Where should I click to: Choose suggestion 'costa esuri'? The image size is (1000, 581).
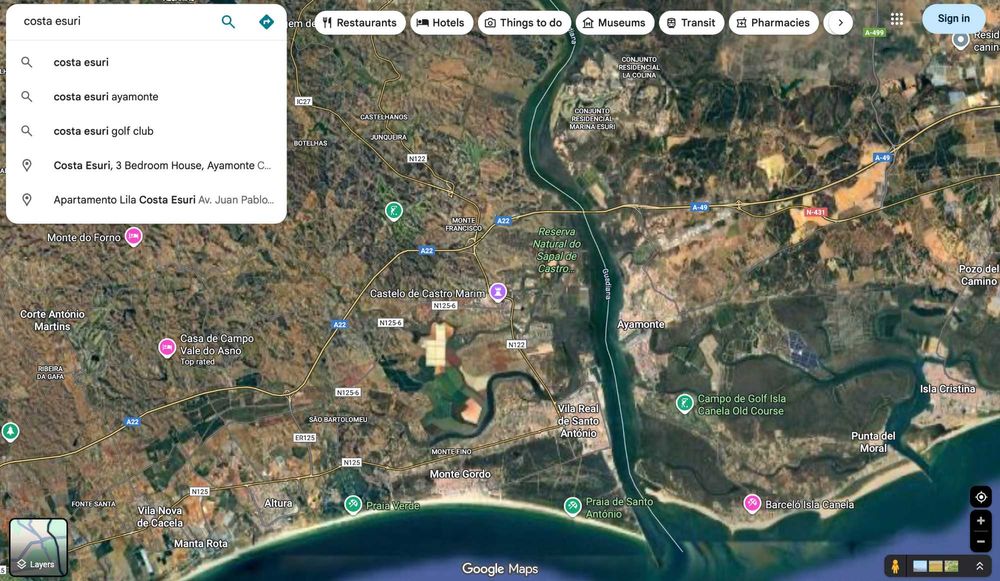click(146, 63)
